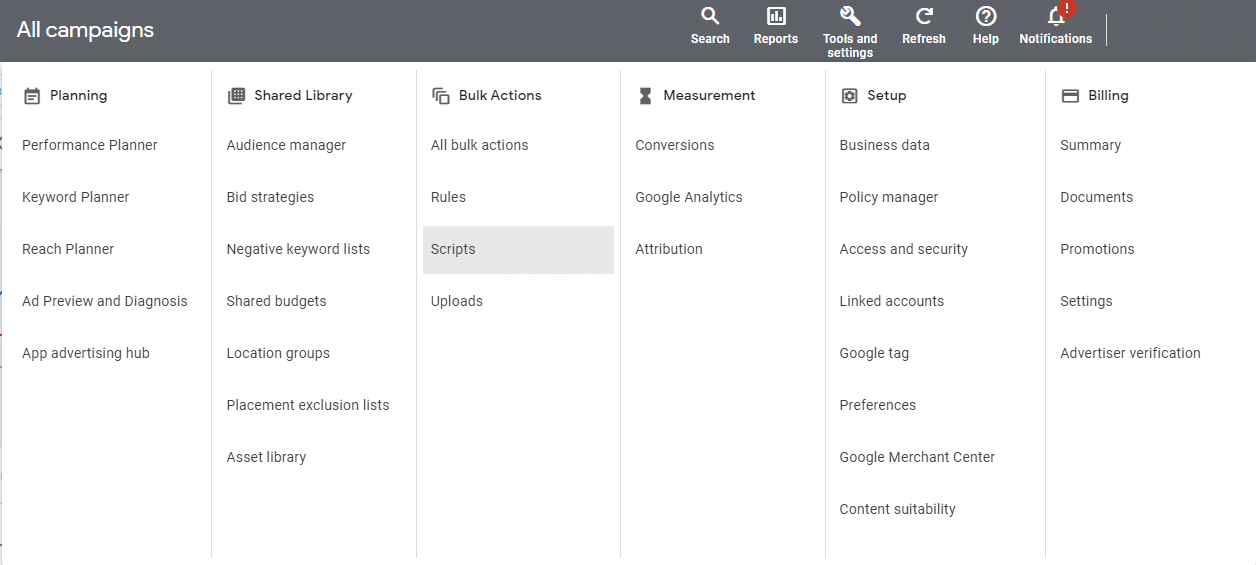
Task: Open Billing Summary
Action: coord(1091,145)
